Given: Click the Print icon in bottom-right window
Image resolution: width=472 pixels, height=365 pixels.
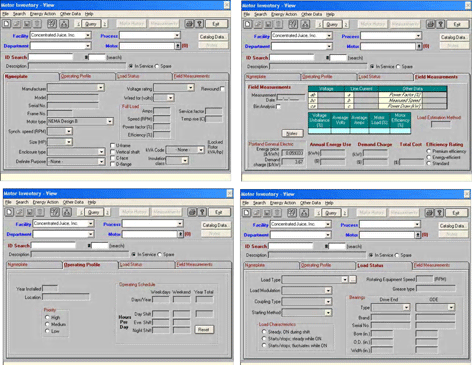Looking at the screenshot, I should [429, 213].
